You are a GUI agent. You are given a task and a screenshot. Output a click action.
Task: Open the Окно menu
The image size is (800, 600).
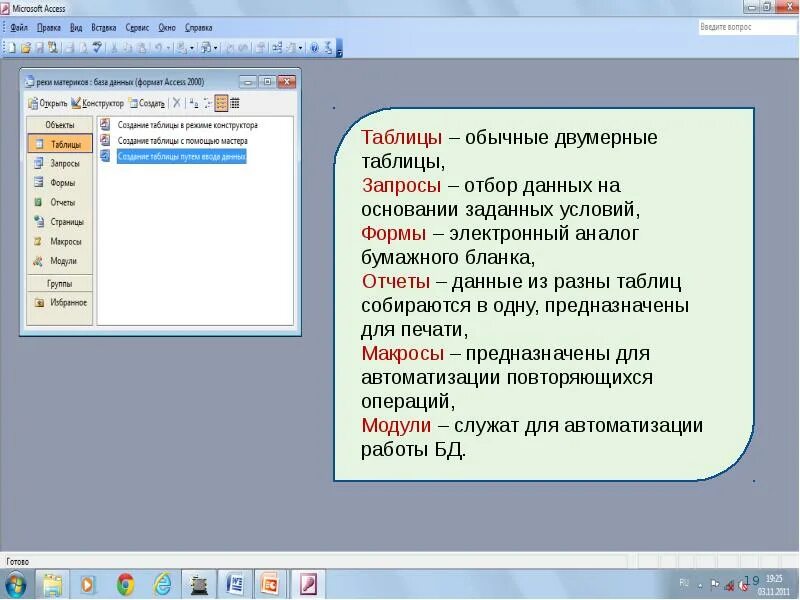point(167,28)
